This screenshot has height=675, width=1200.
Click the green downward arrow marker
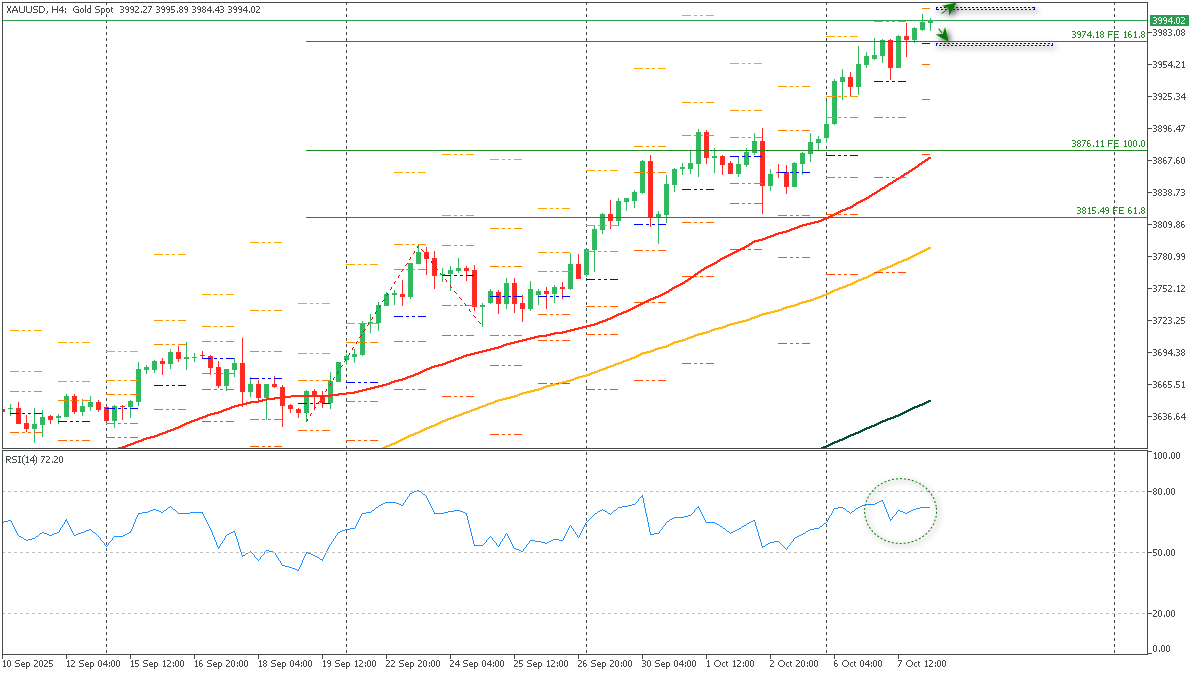click(x=943, y=36)
